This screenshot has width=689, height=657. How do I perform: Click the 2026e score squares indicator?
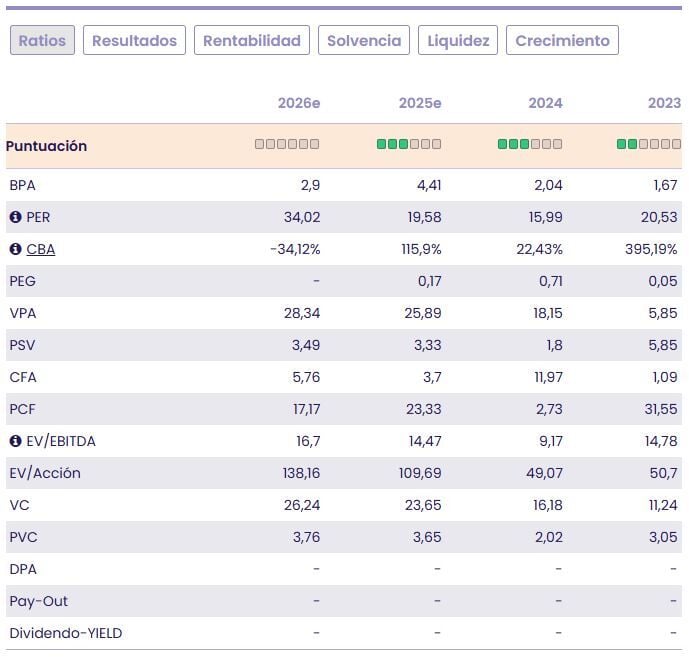pos(287,144)
